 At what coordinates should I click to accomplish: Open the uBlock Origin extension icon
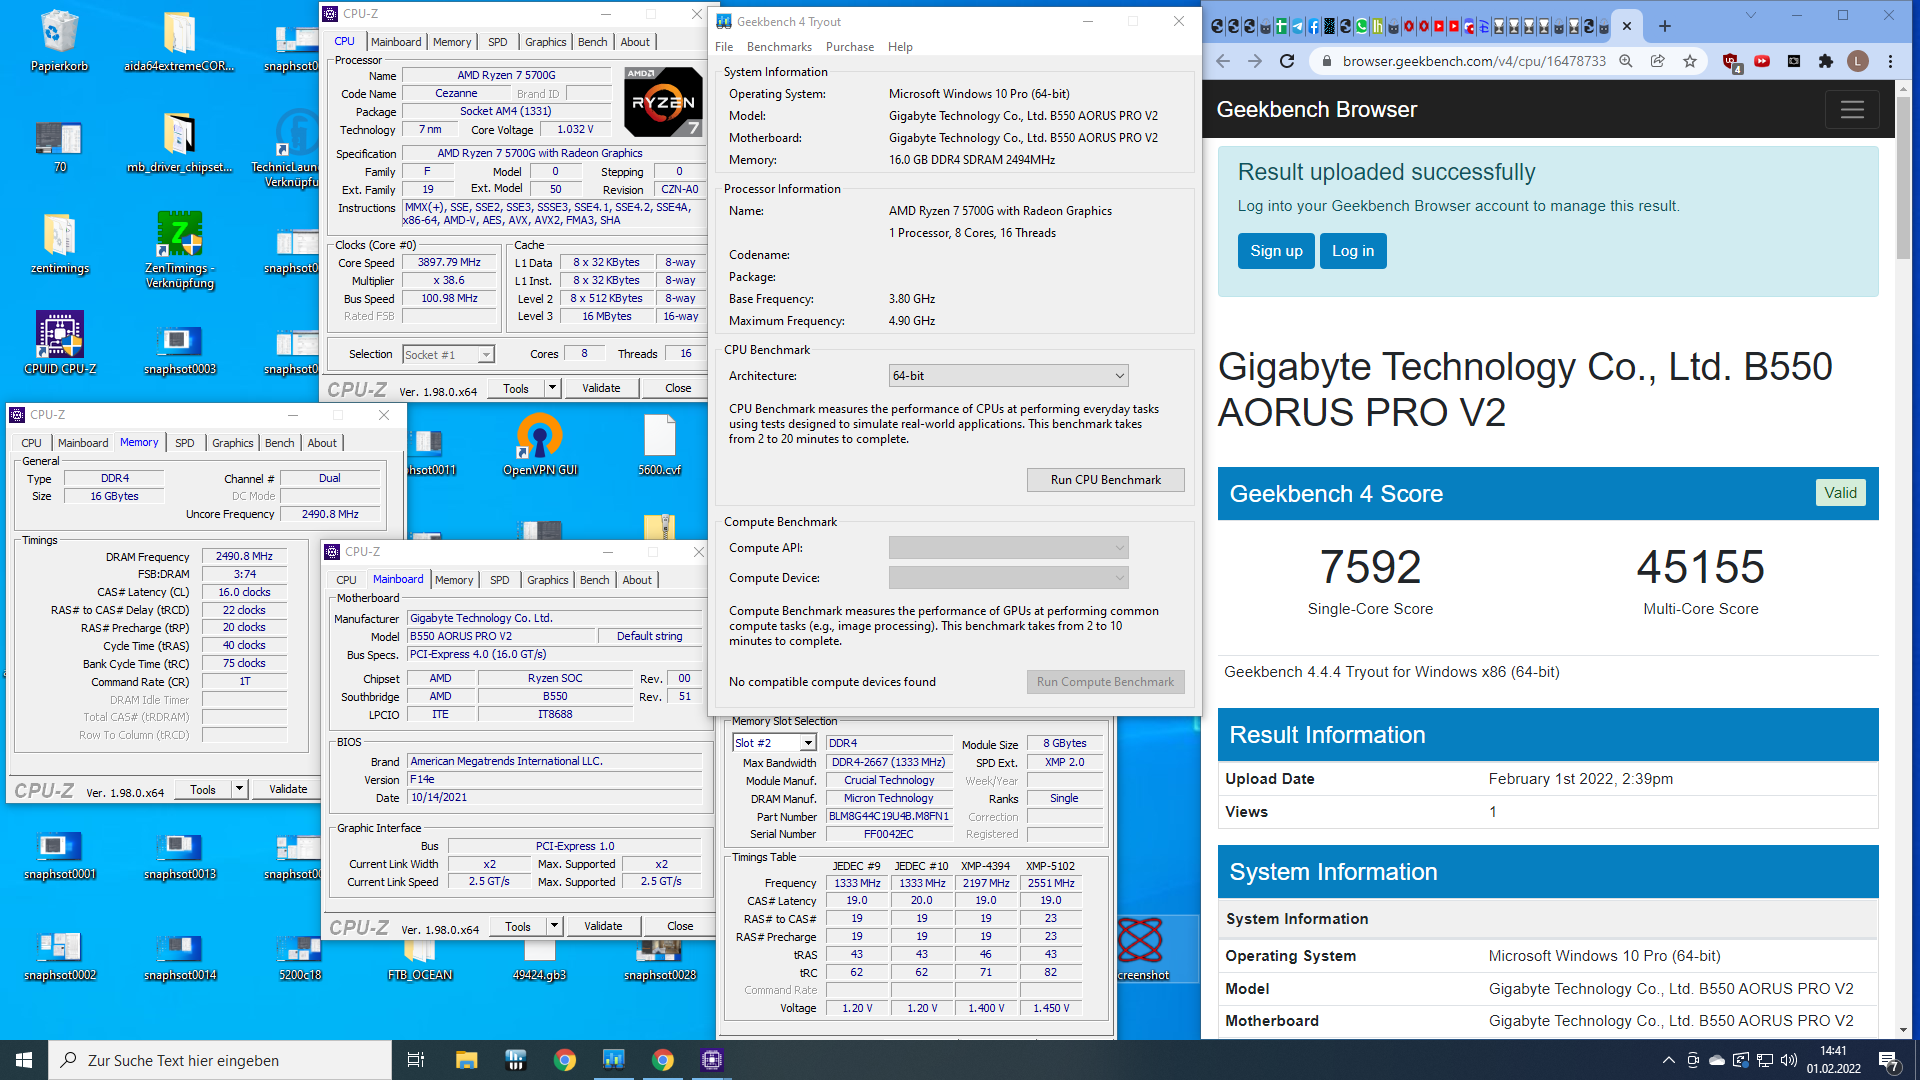(x=1731, y=62)
